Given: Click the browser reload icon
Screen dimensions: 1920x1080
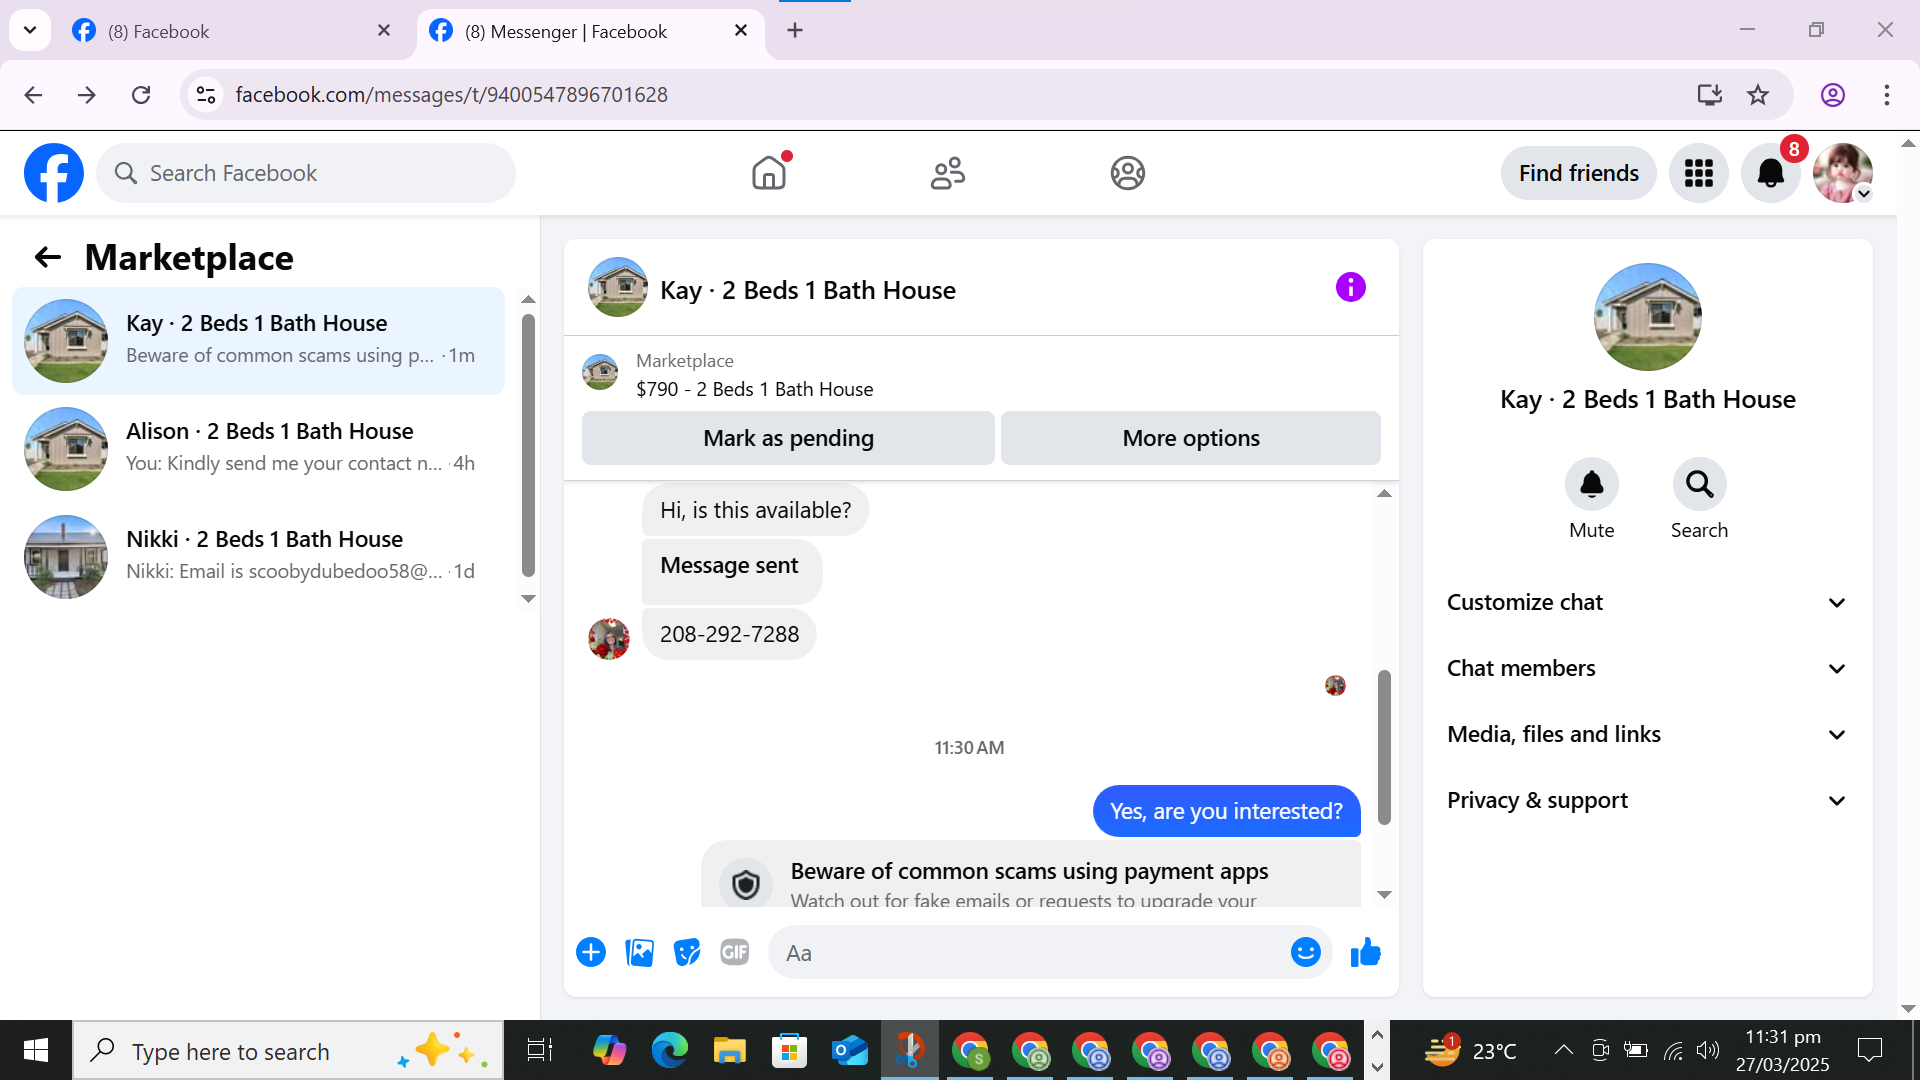Looking at the screenshot, I should [x=141, y=95].
